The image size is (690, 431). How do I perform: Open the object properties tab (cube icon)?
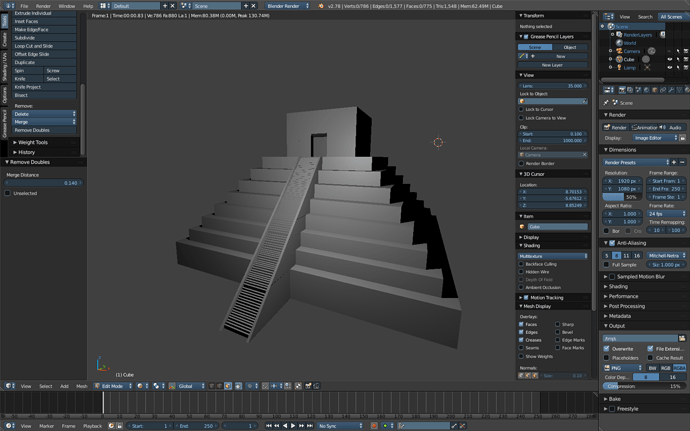[x=655, y=90]
